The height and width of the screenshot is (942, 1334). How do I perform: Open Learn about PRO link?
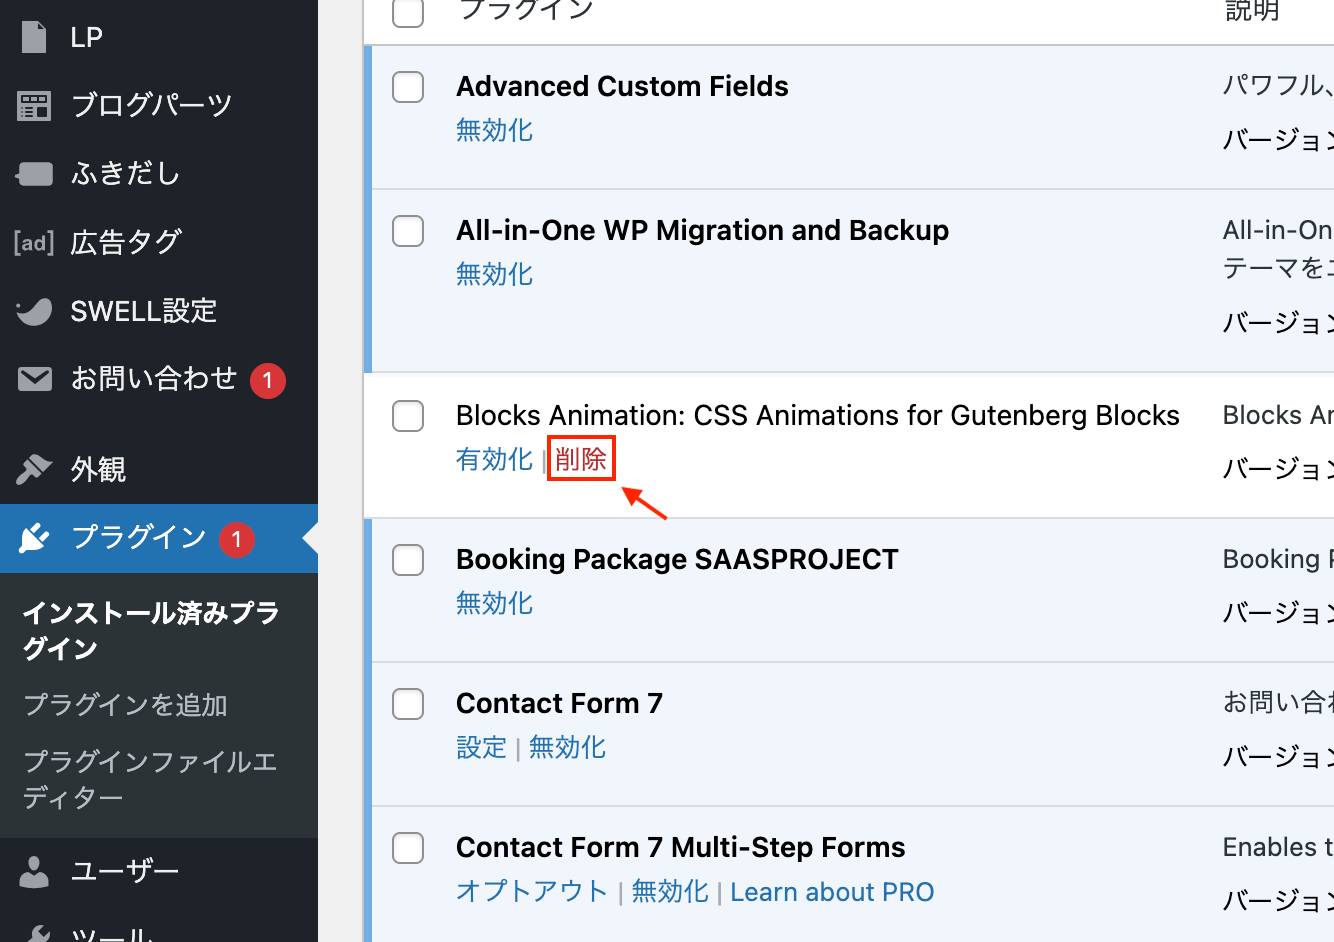pyautogui.click(x=832, y=892)
